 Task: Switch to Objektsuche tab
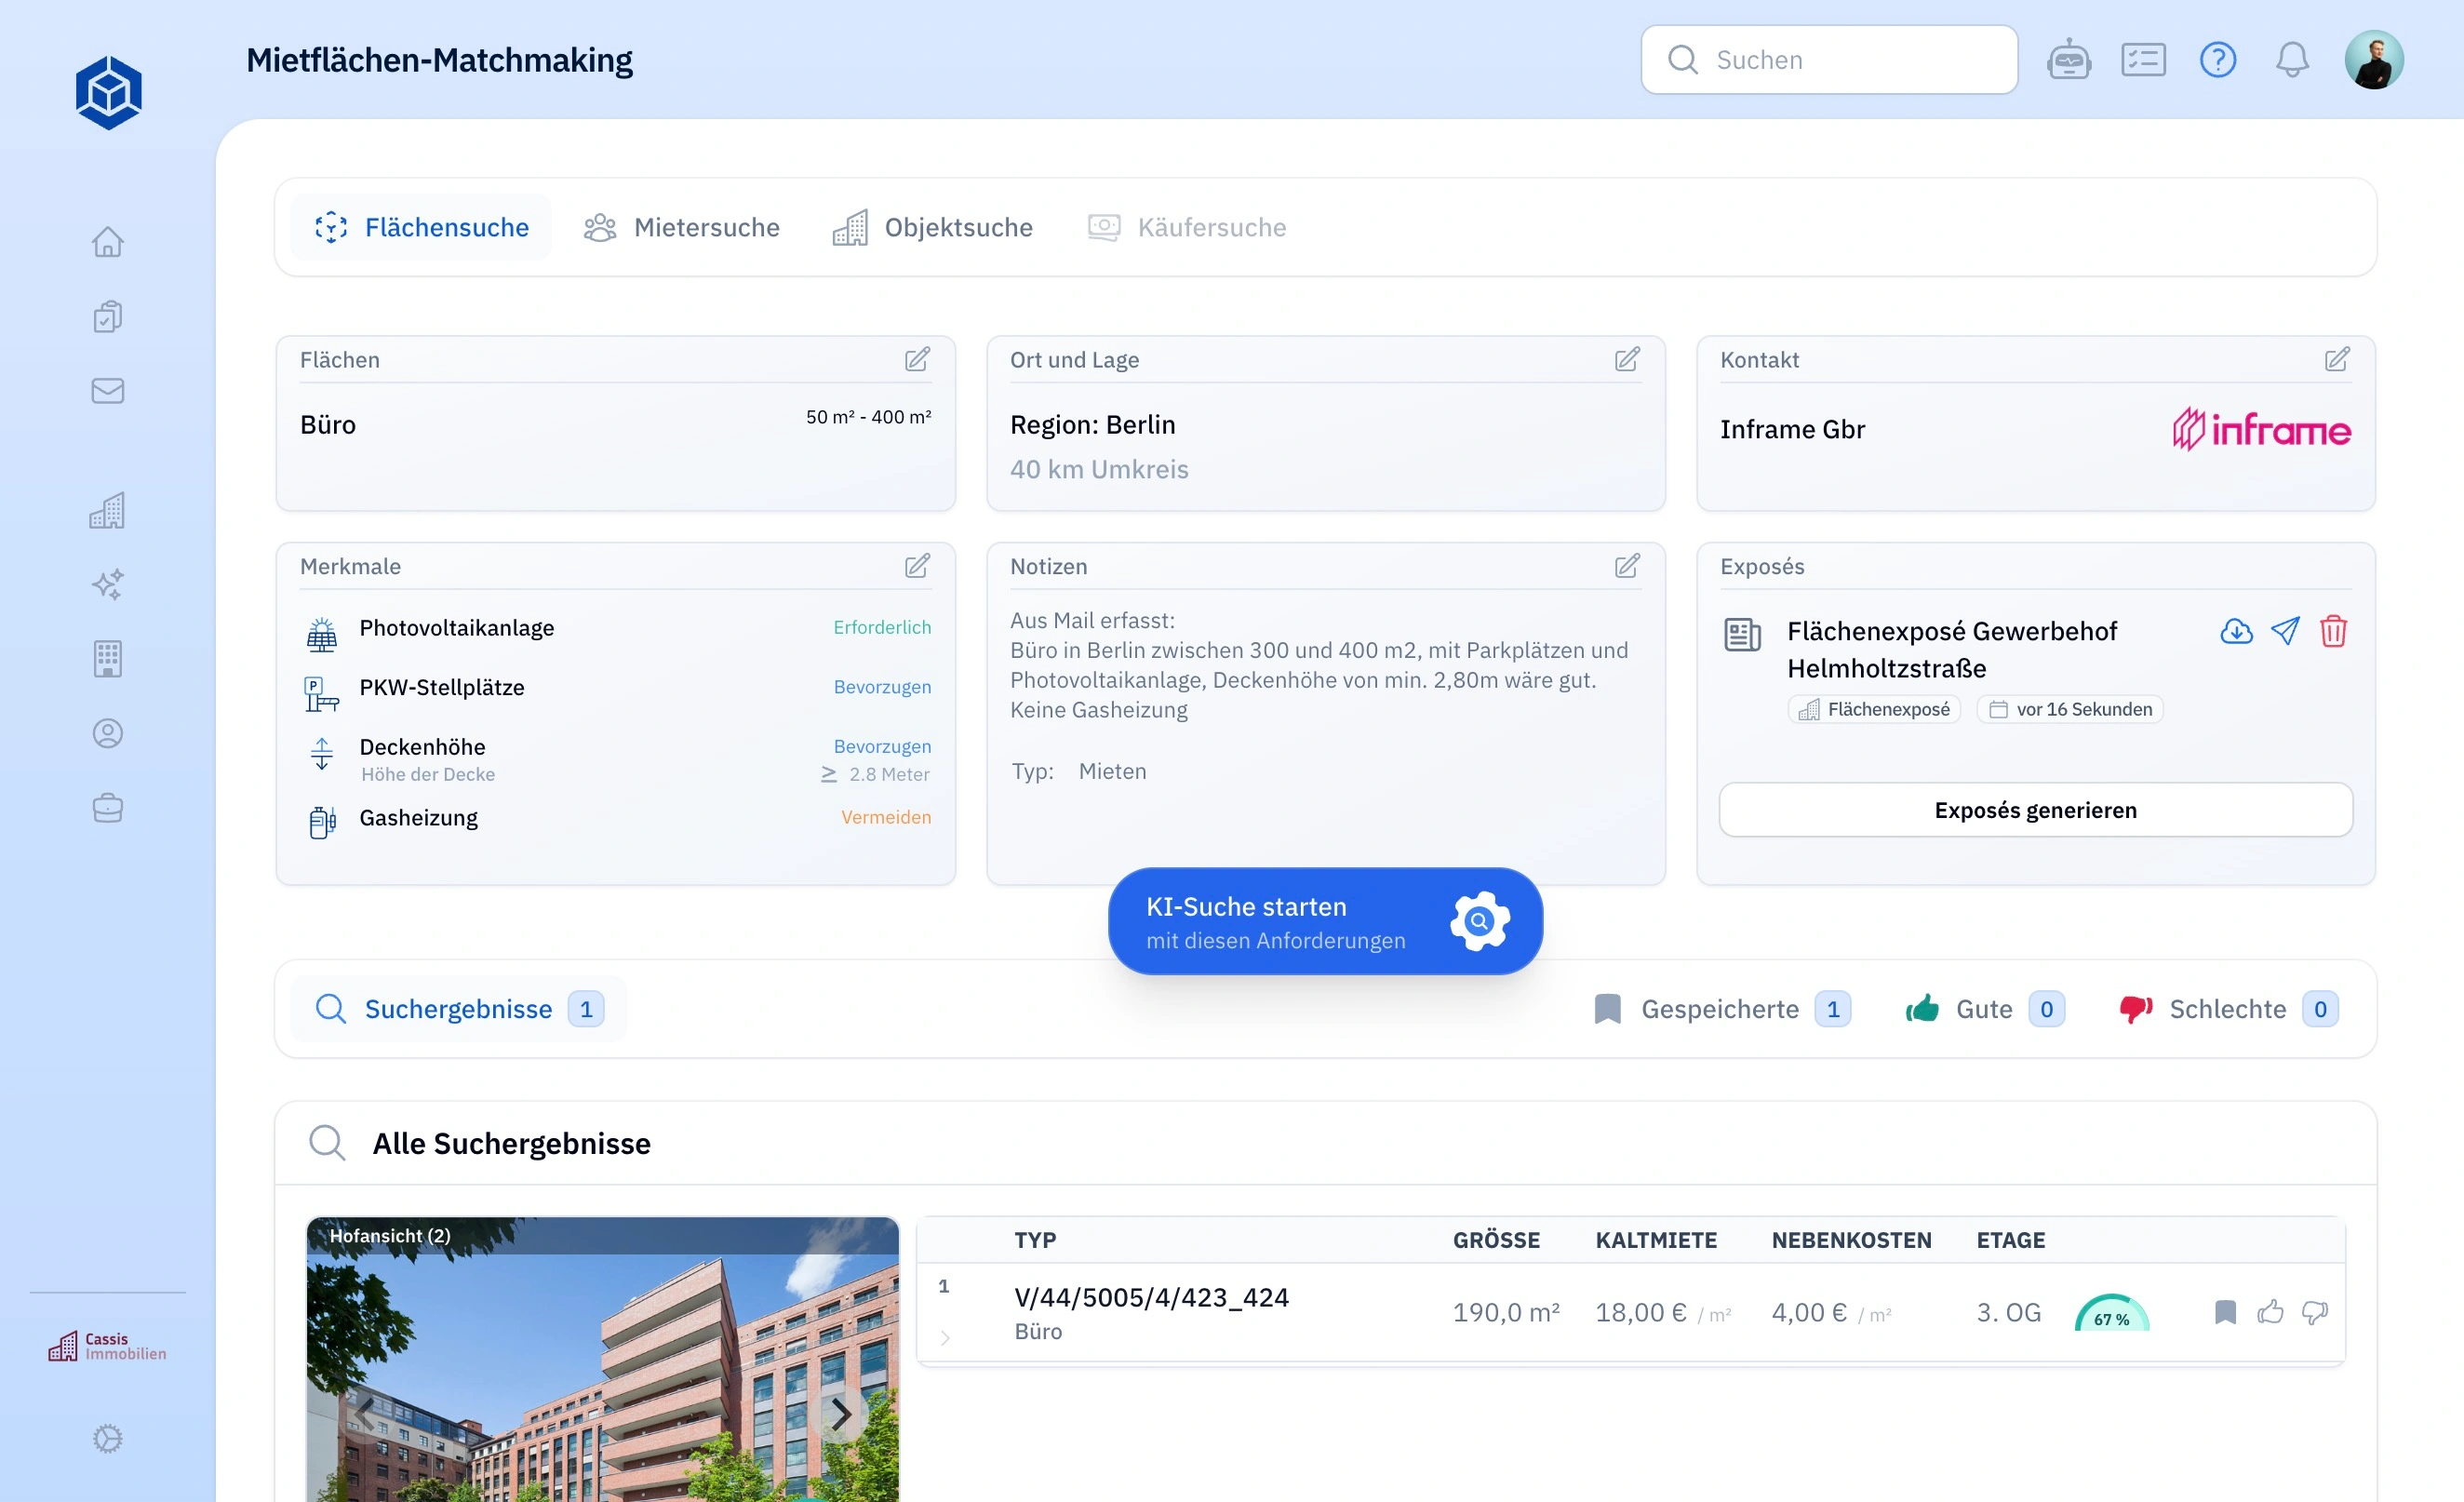[x=933, y=227]
